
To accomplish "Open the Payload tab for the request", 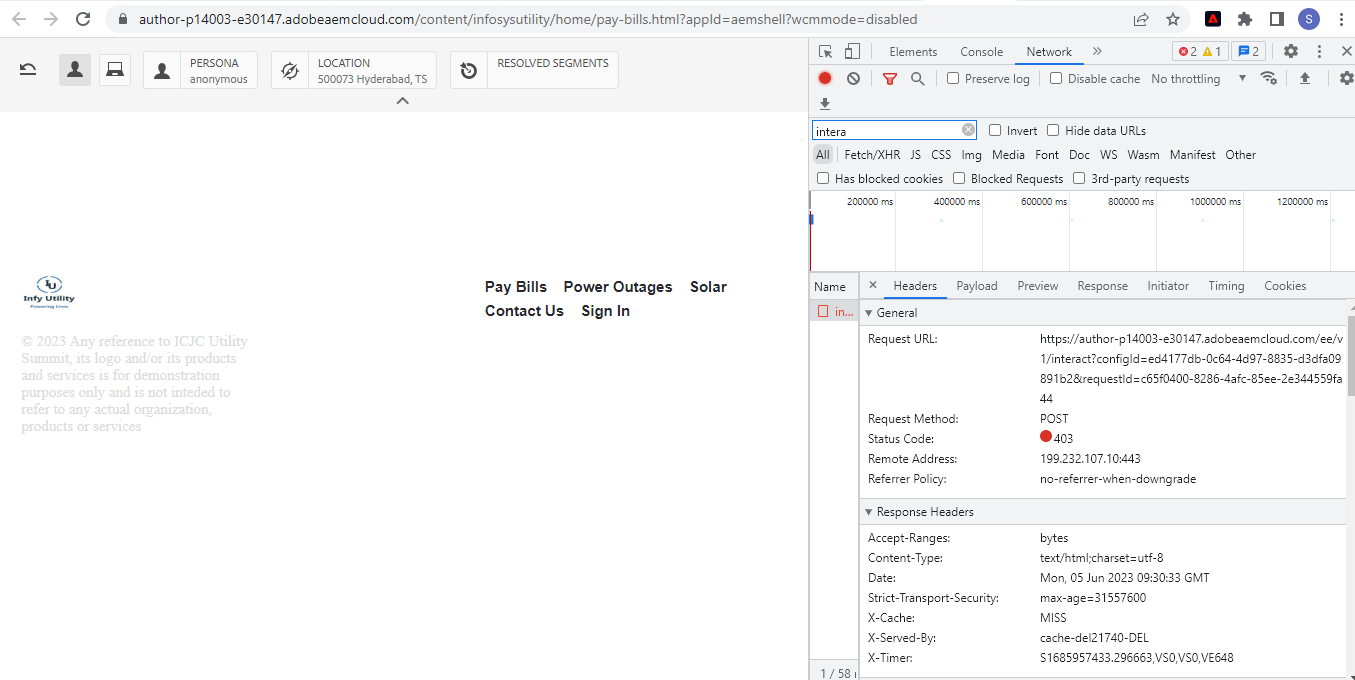I will pyautogui.click(x=977, y=285).
